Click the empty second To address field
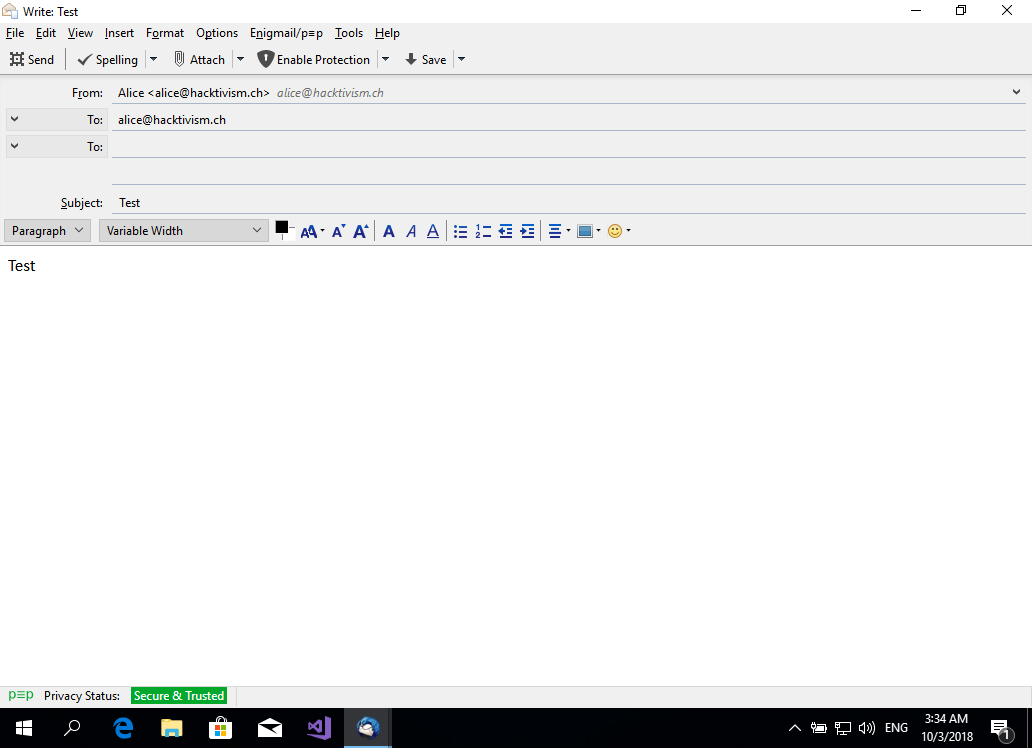This screenshot has width=1032, height=748. 569,146
